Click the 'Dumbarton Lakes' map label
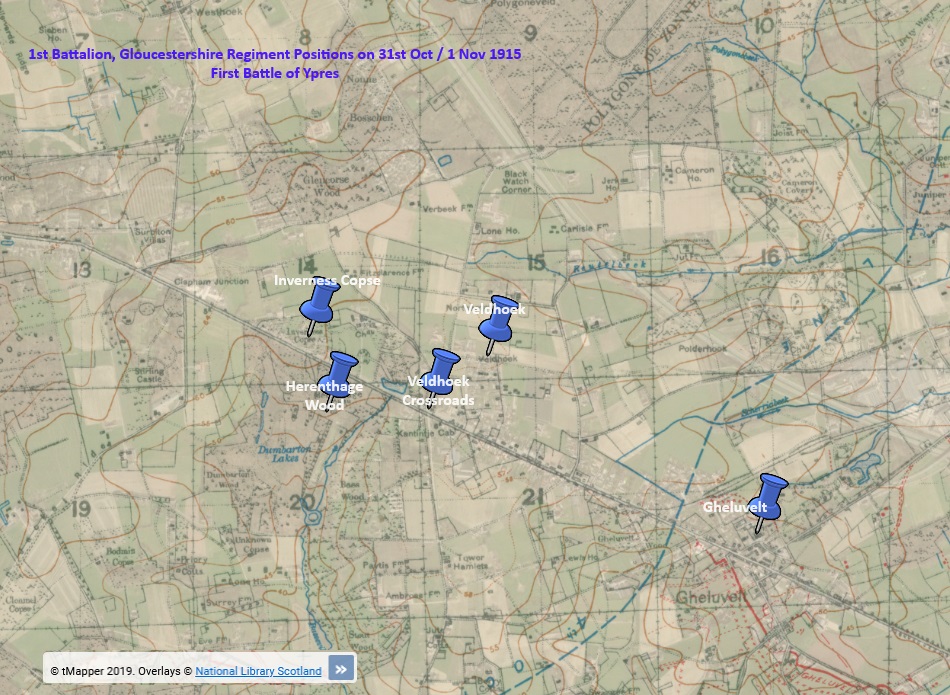This screenshot has width=950, height=695. [284, 453]
